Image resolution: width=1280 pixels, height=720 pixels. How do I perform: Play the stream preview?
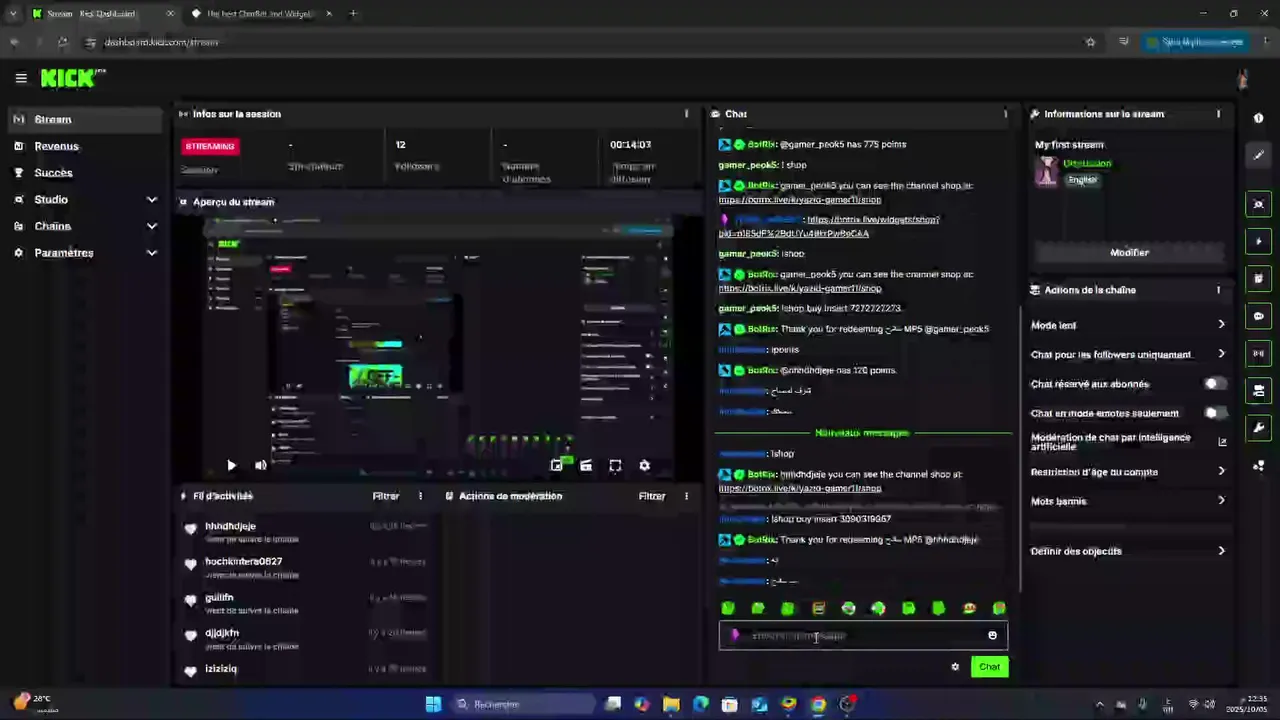click(x=231, y=465)
